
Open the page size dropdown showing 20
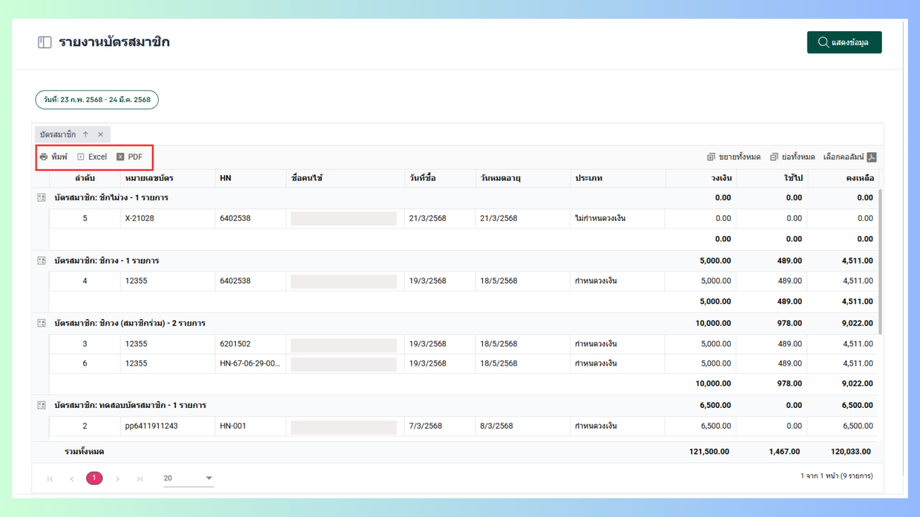[x=188, y=478]
